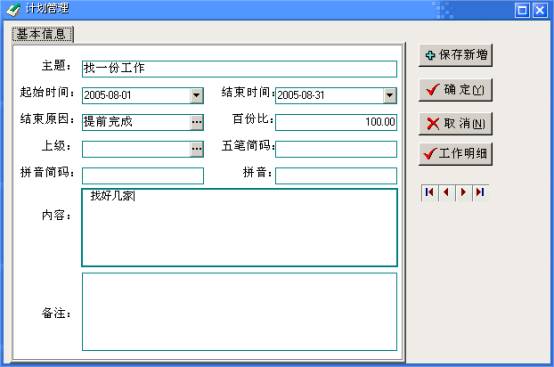Click the 取消(N) button

pos(456,124)
